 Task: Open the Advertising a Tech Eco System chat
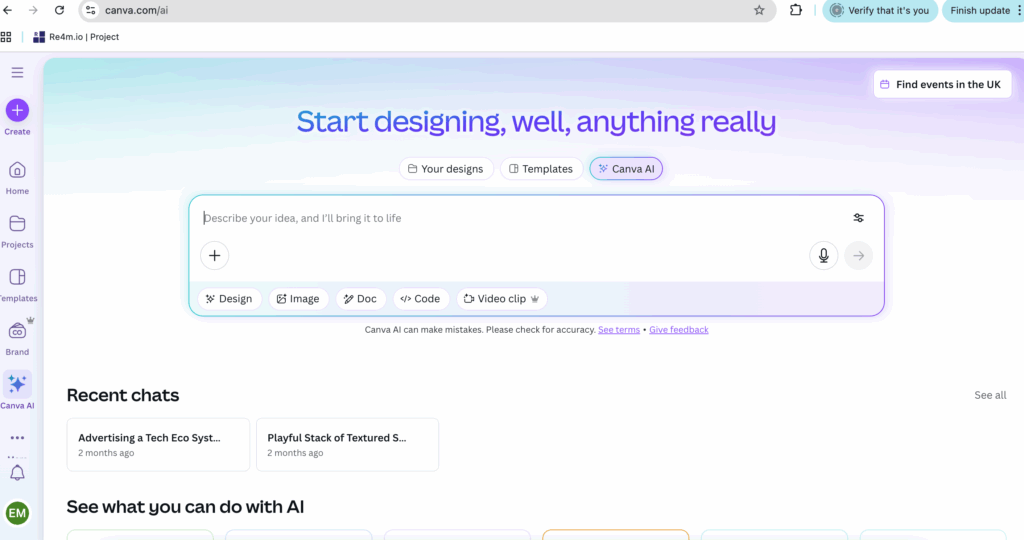pos(158,444)
